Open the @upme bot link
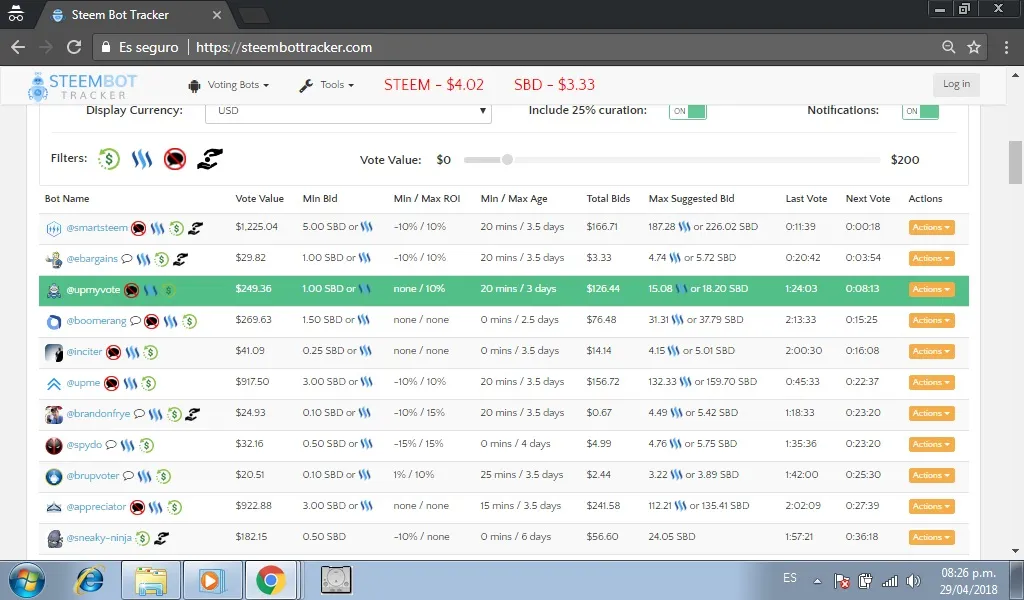Screen dimensions: 1024x600 point(83,383)
